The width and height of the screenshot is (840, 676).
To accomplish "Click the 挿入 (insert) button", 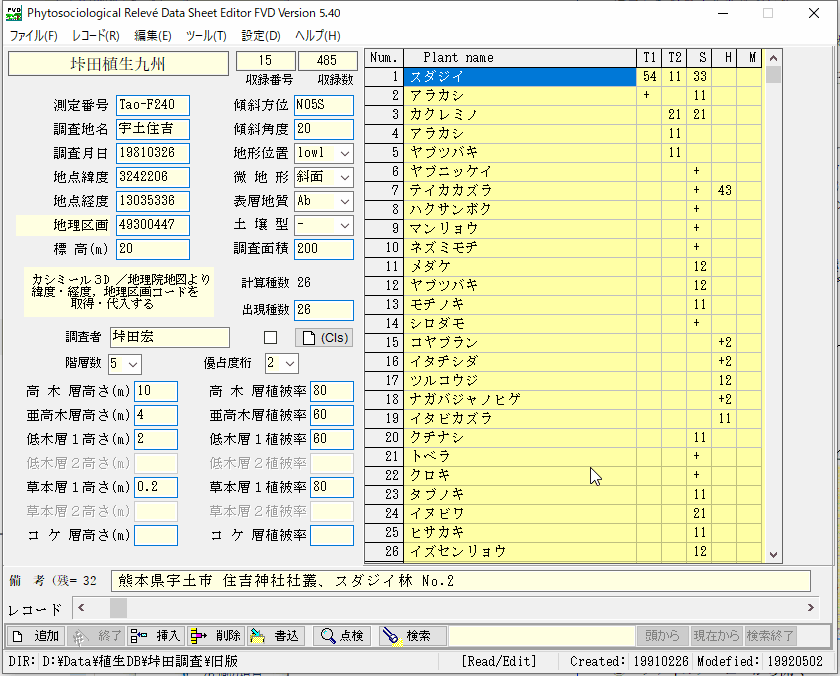I will pyautogui.click(x=156, y=636).
